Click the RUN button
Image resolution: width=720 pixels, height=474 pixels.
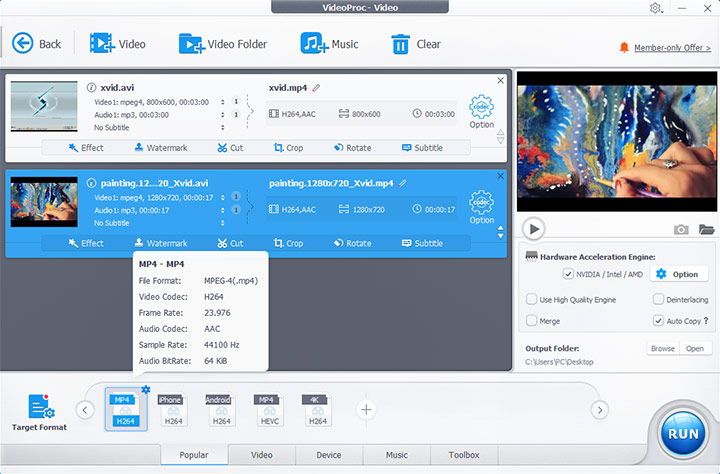[x=683, y=434]
